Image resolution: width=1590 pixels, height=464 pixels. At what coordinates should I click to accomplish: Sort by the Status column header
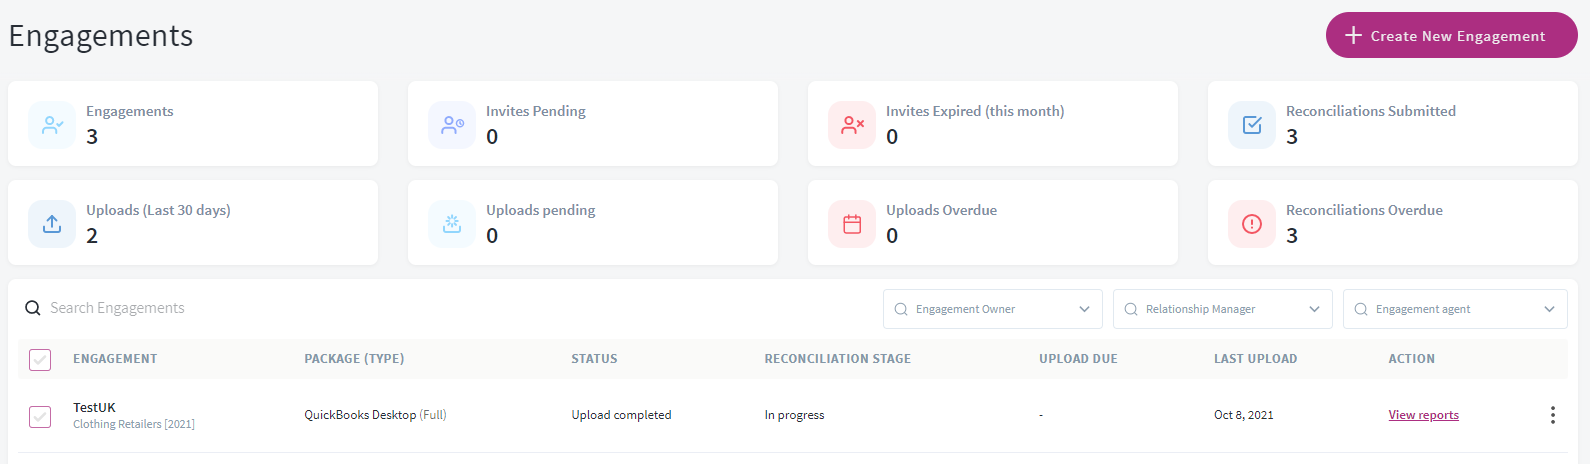tap(594, 359)
